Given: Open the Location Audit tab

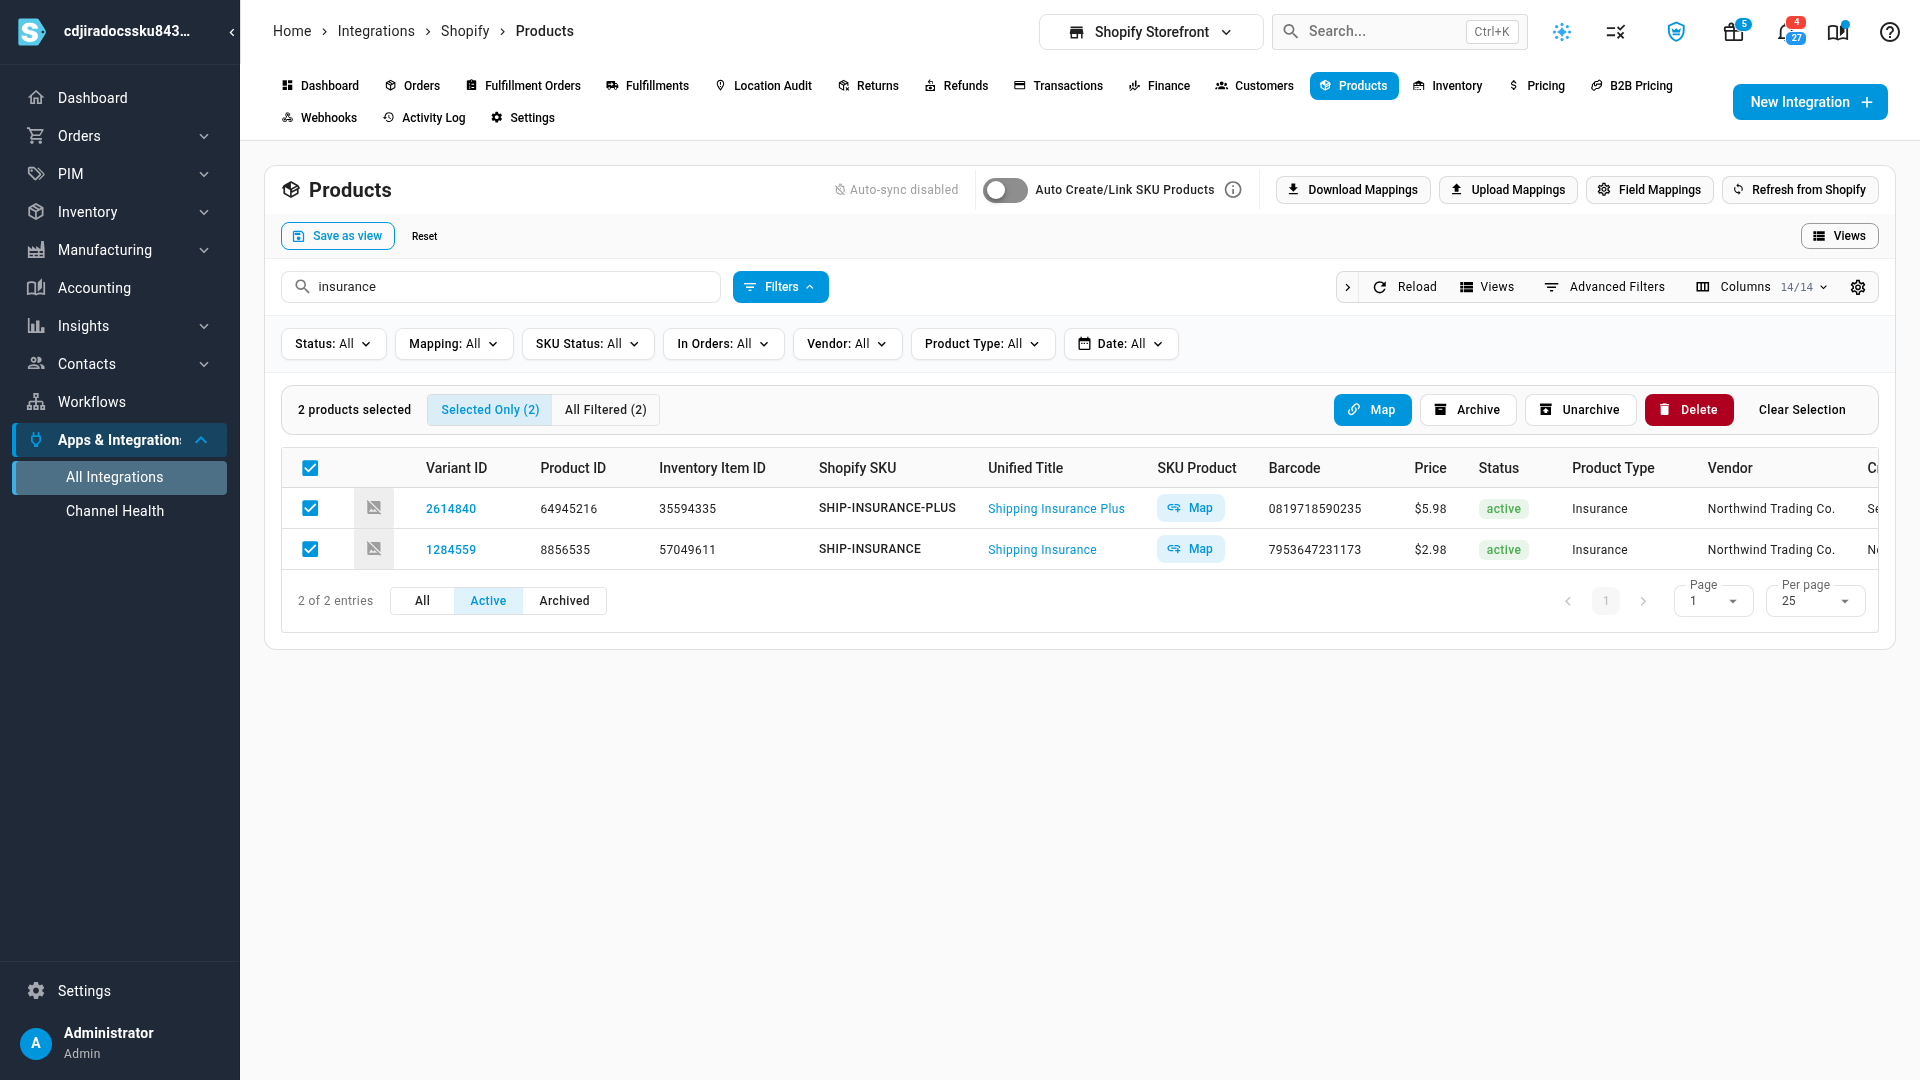Looking at the screenshot, I should [763, 86].
